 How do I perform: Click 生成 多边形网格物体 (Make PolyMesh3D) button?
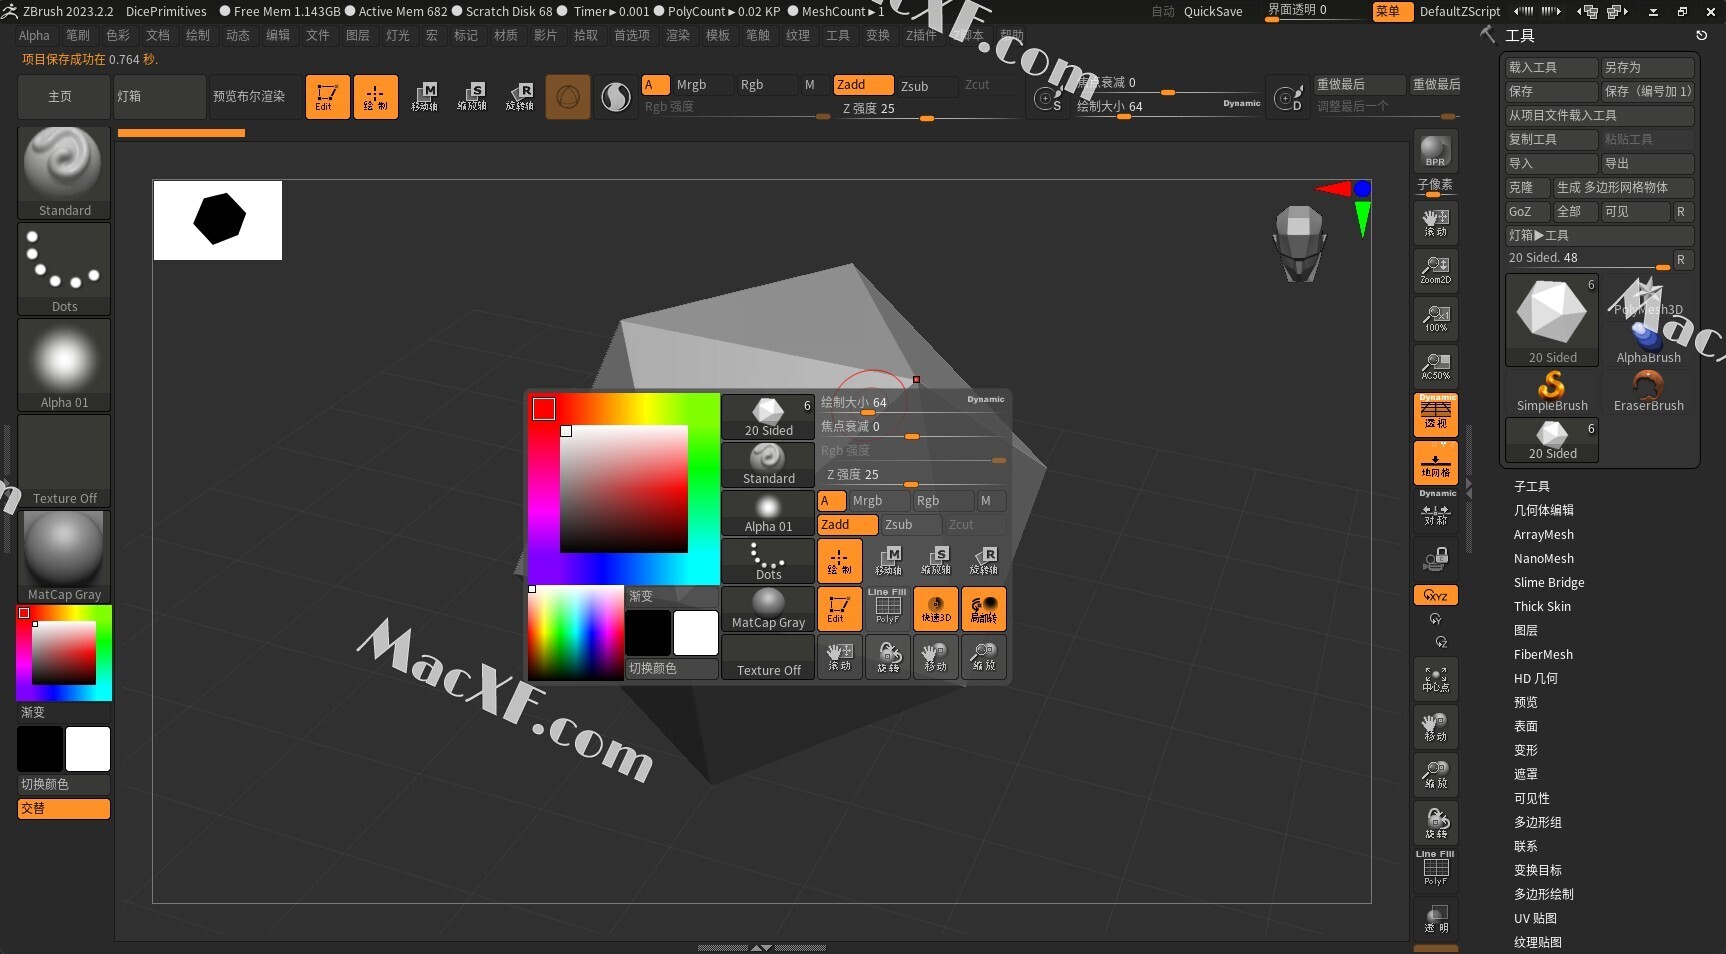click(1623, 187)
